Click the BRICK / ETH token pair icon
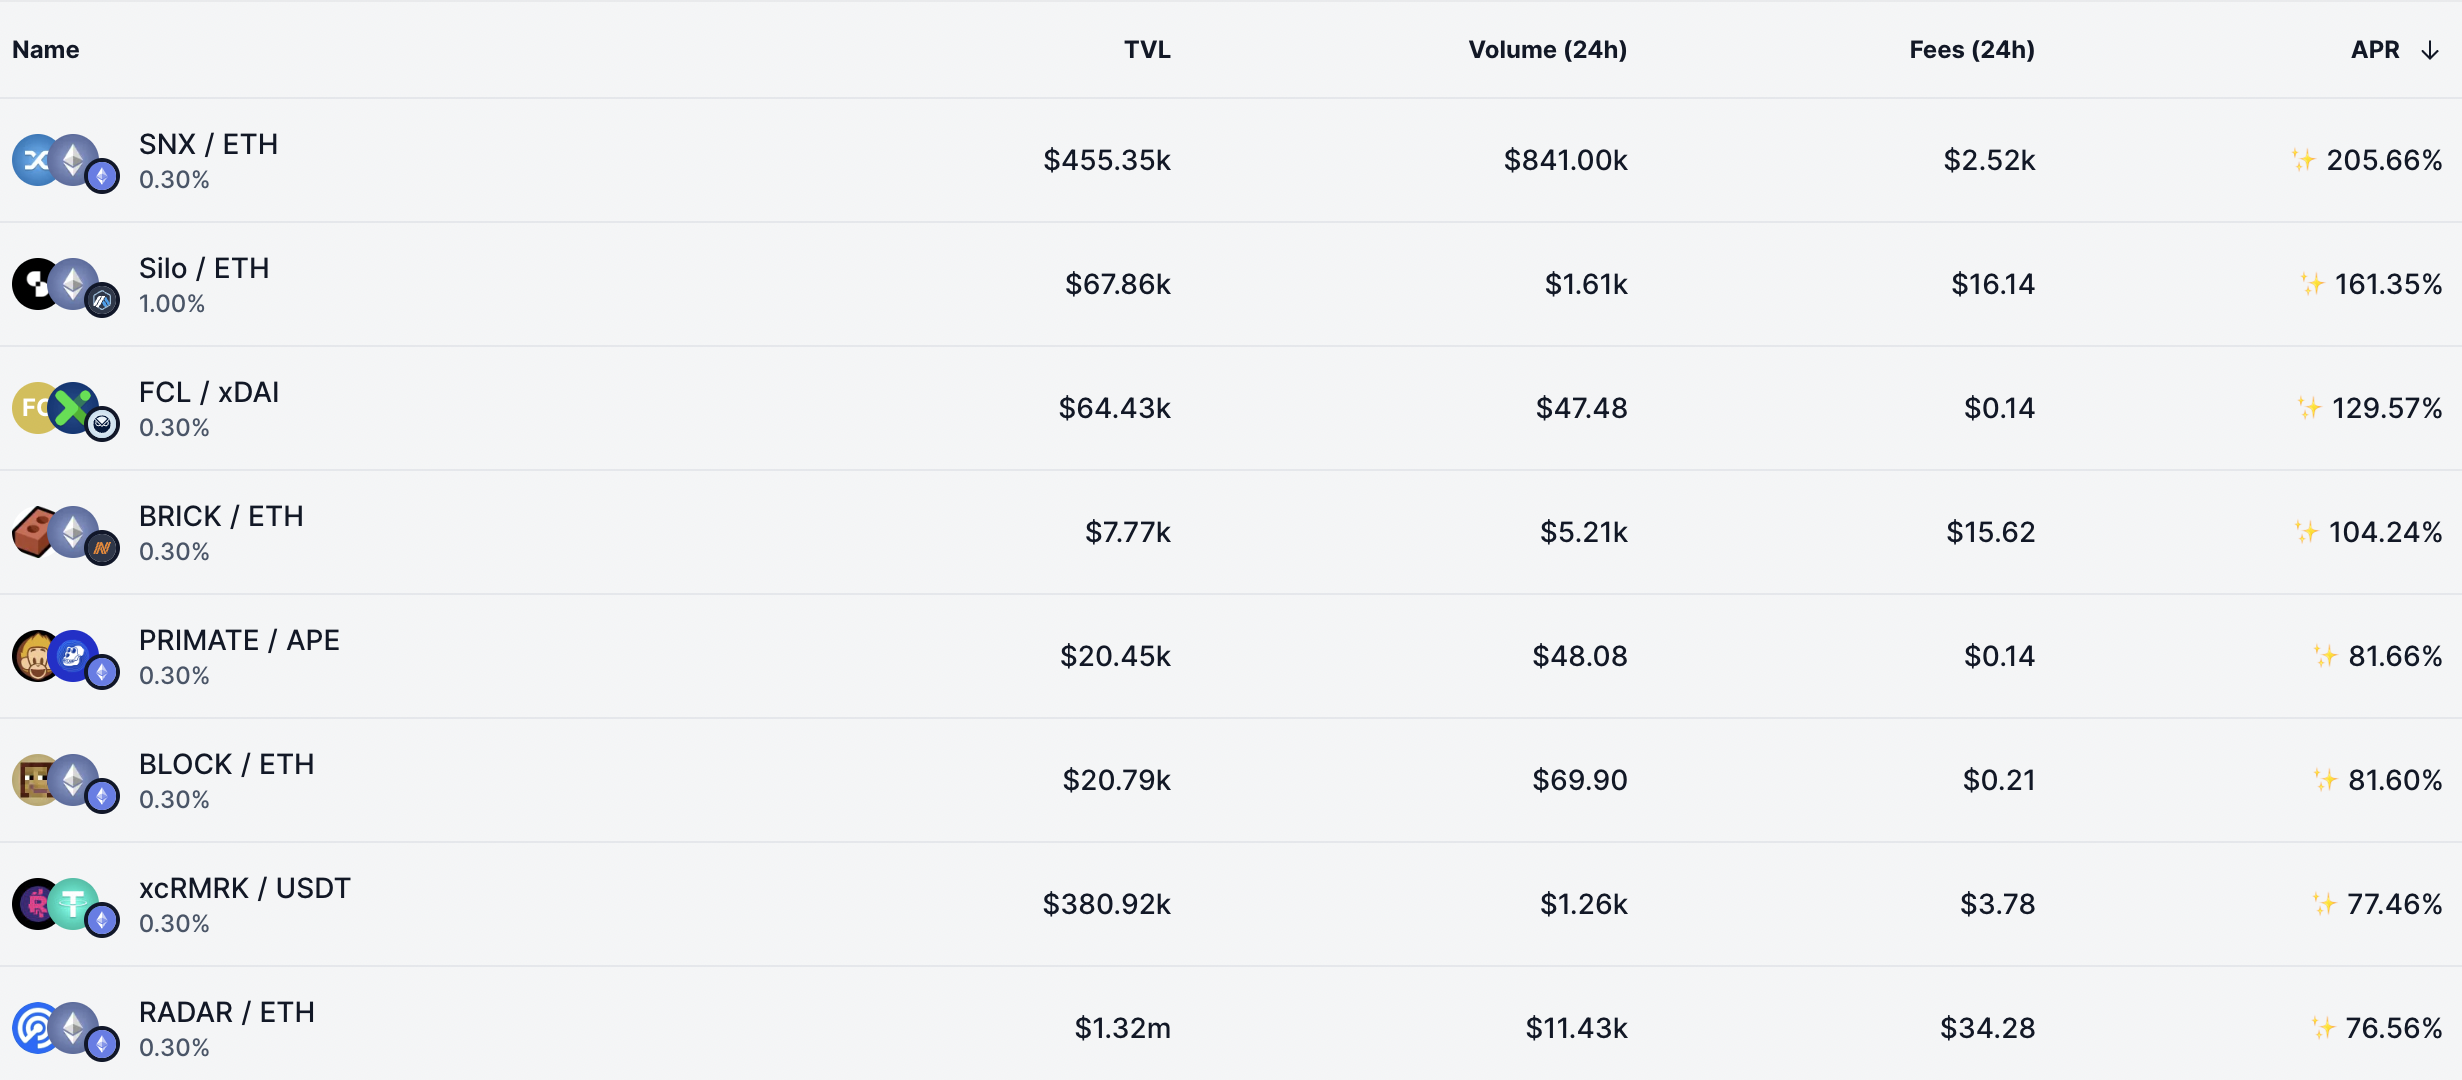 pyautogui.click(x=66, y=534)
